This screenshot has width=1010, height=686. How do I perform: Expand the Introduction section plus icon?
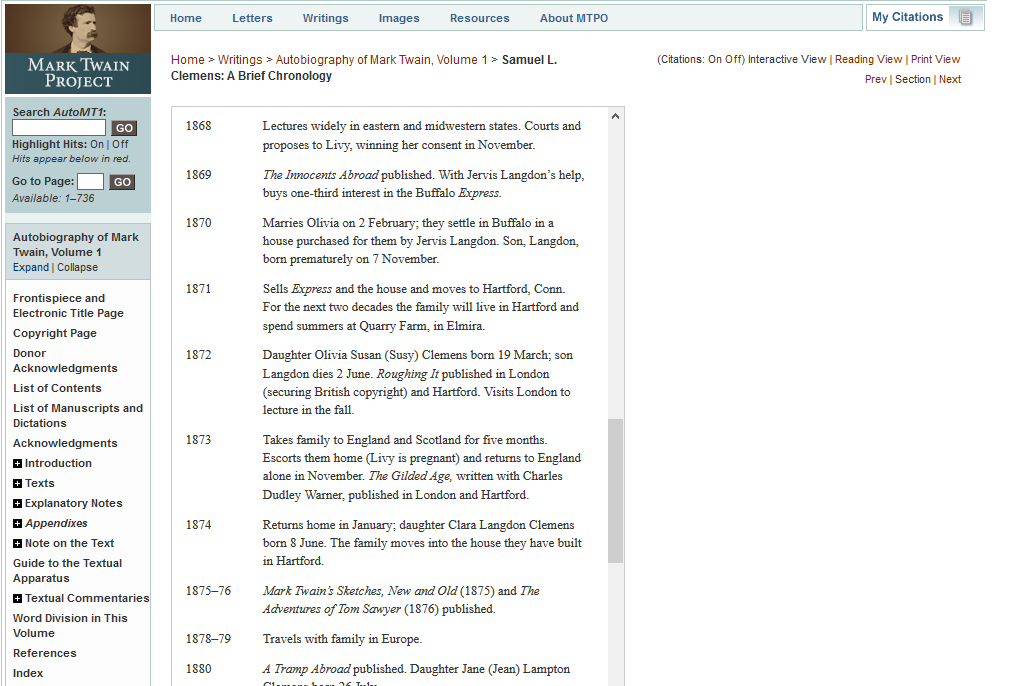17,463
